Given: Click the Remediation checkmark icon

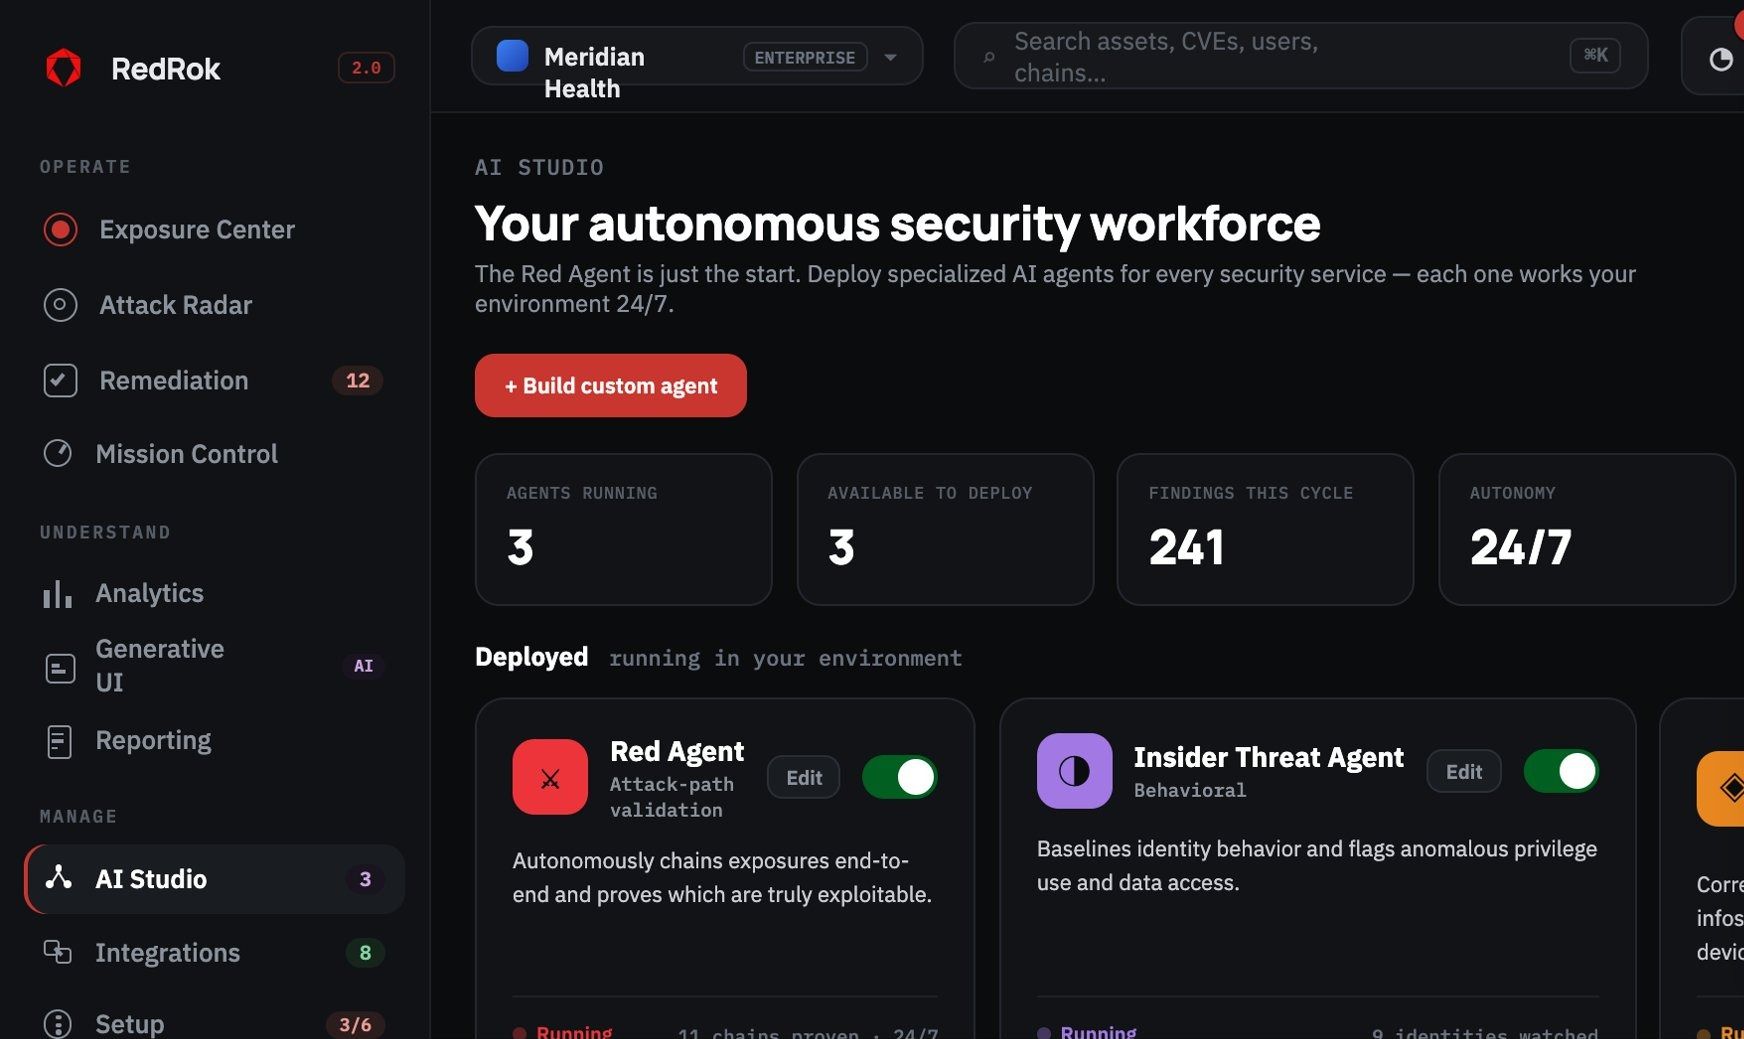Looking at the screenshot, I should click(60, 381).
